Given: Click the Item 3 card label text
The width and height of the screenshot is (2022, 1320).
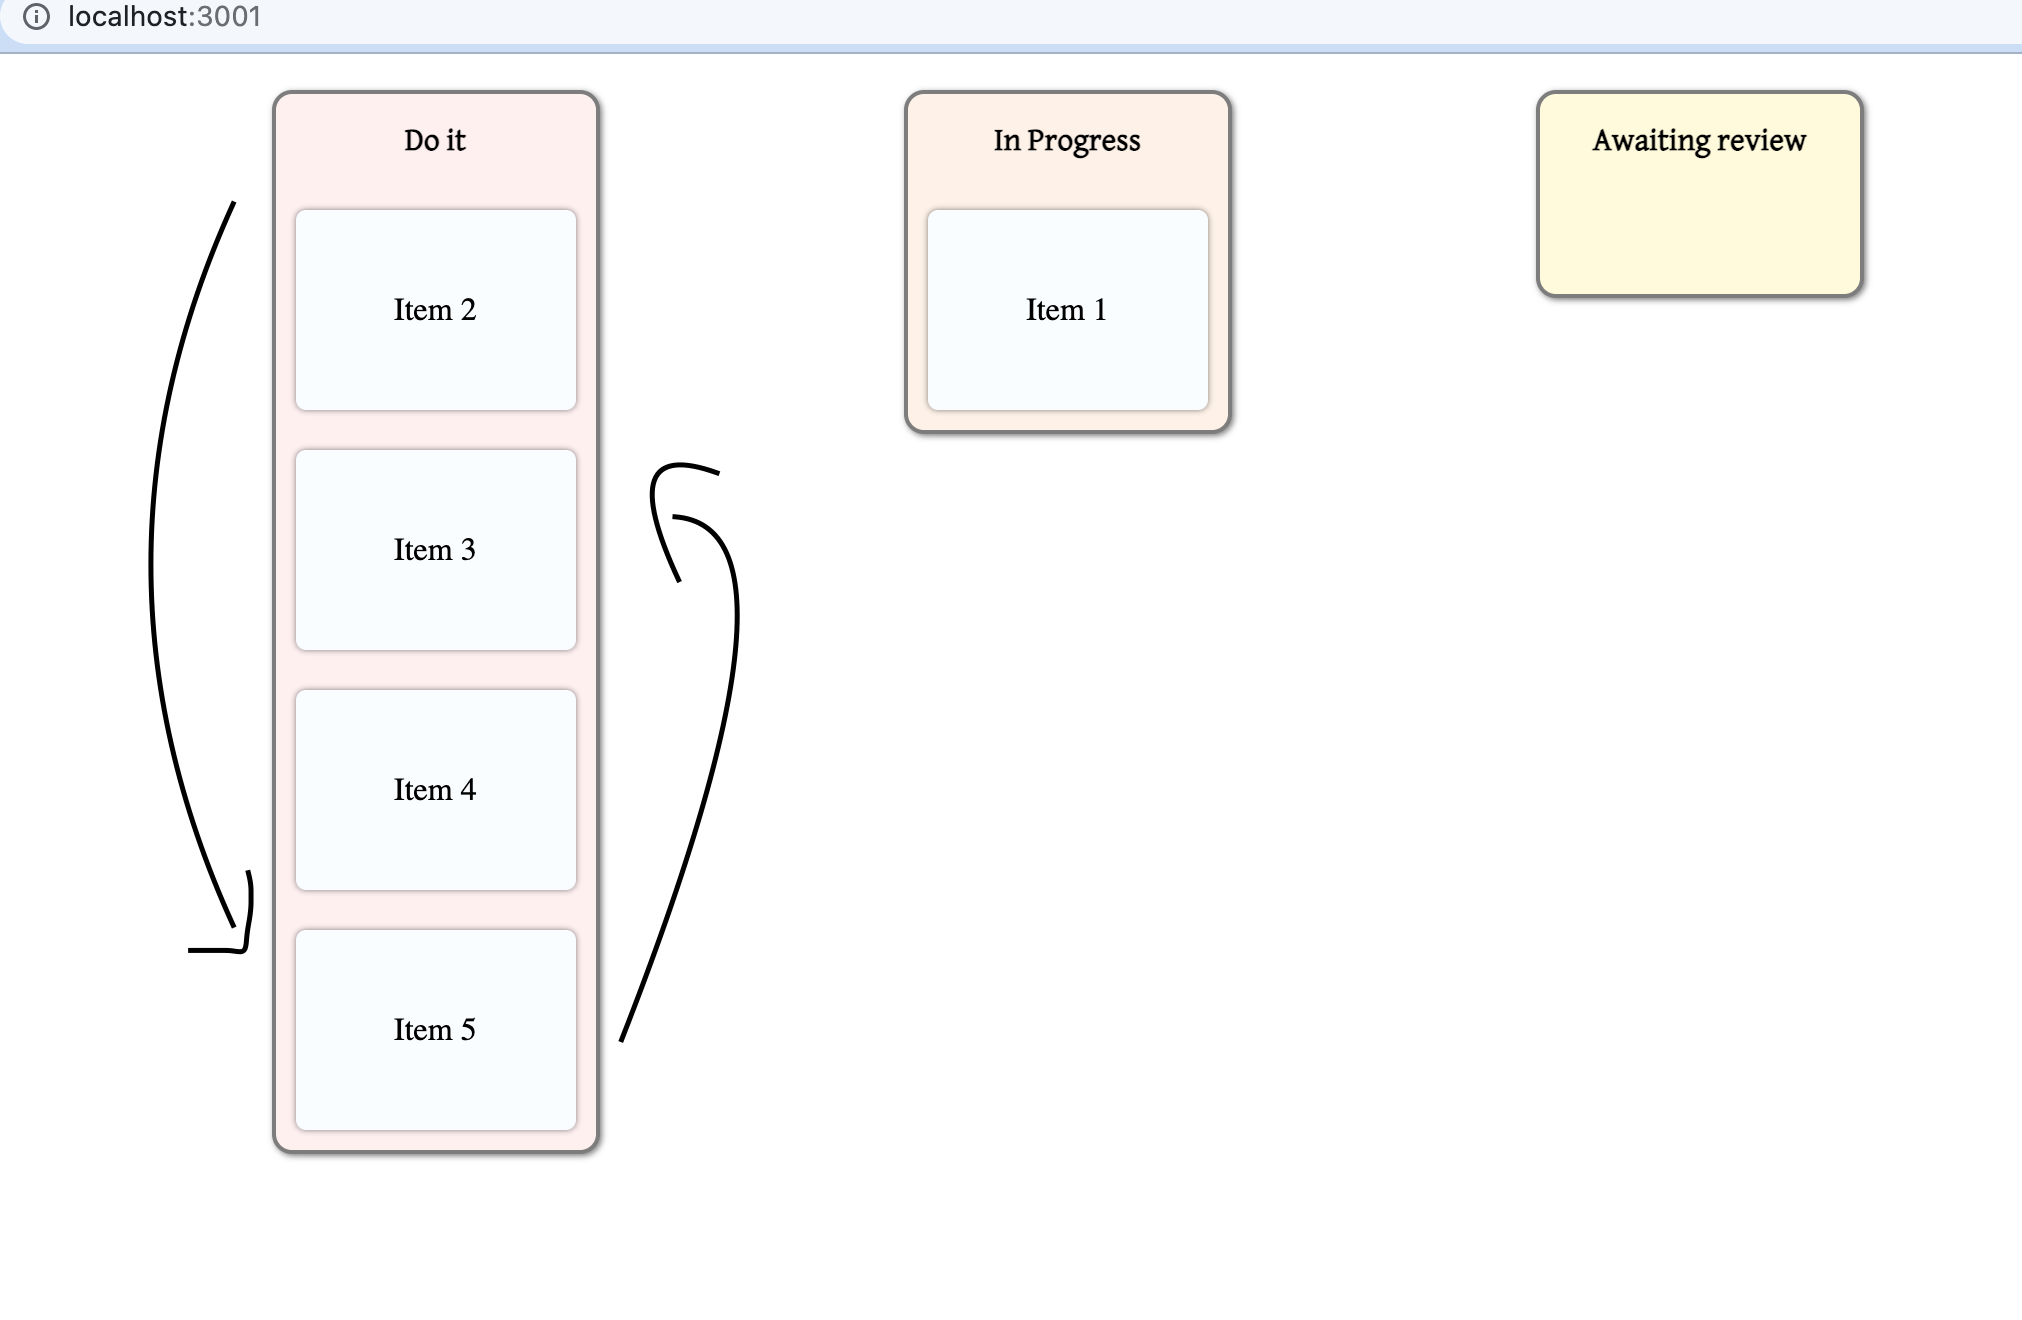Looking at the screenshot, I should [435, 549].
